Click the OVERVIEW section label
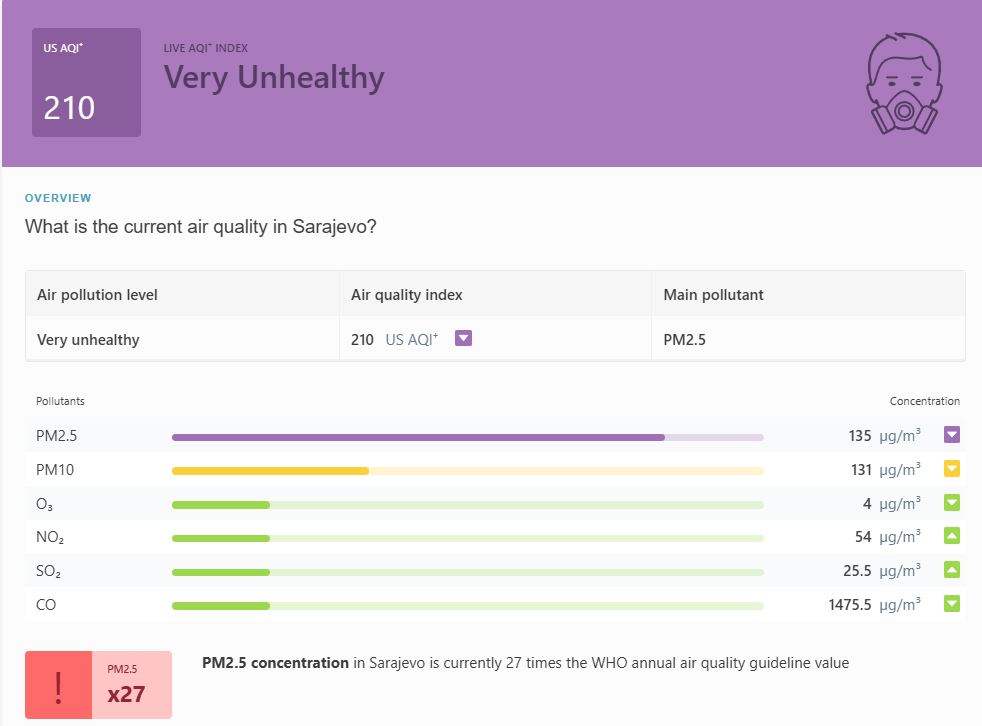The width and height of the screenshot is (982, 726). [58, 198]
